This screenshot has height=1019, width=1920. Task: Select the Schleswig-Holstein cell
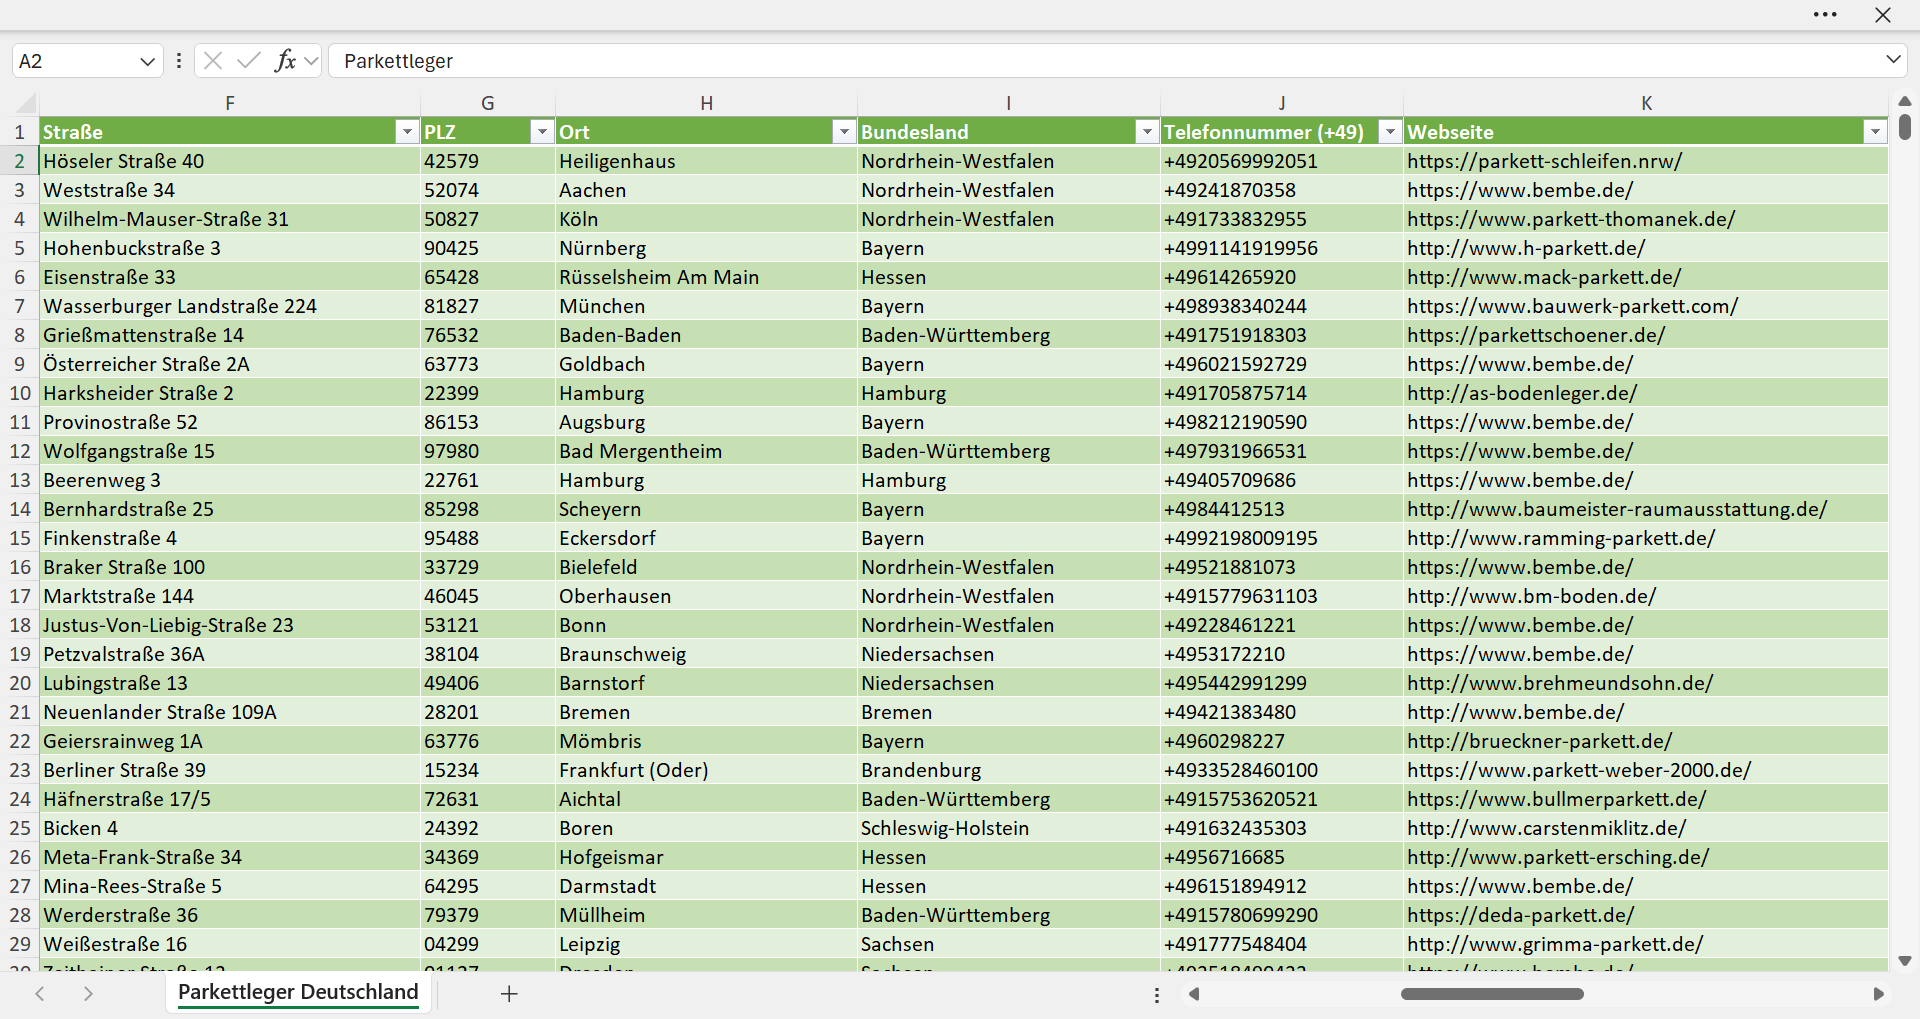(1009, 828)
